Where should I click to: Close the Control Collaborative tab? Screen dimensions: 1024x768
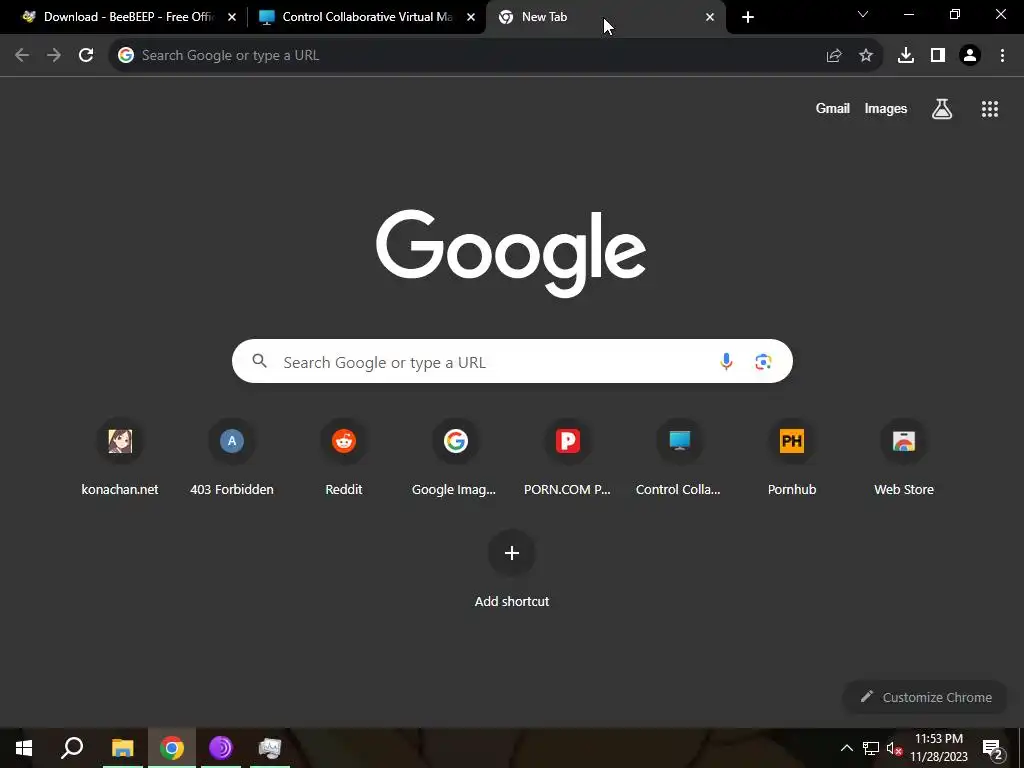coord(471,17)
